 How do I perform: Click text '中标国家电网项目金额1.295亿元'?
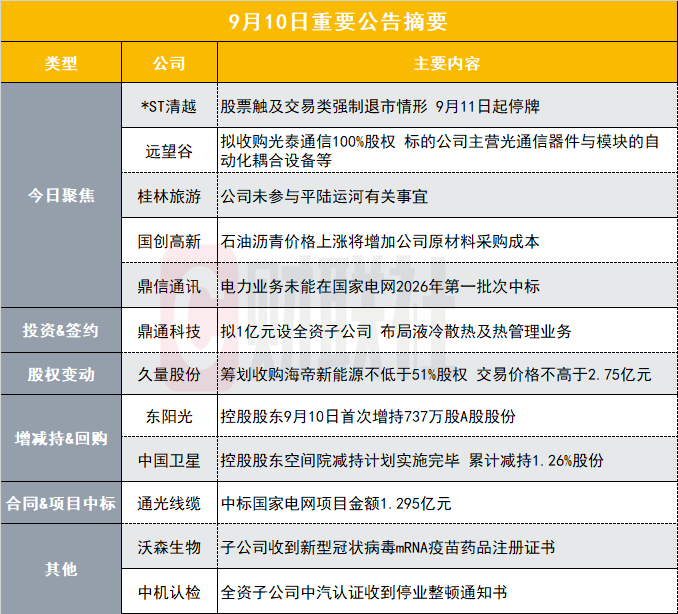point(336,504)
